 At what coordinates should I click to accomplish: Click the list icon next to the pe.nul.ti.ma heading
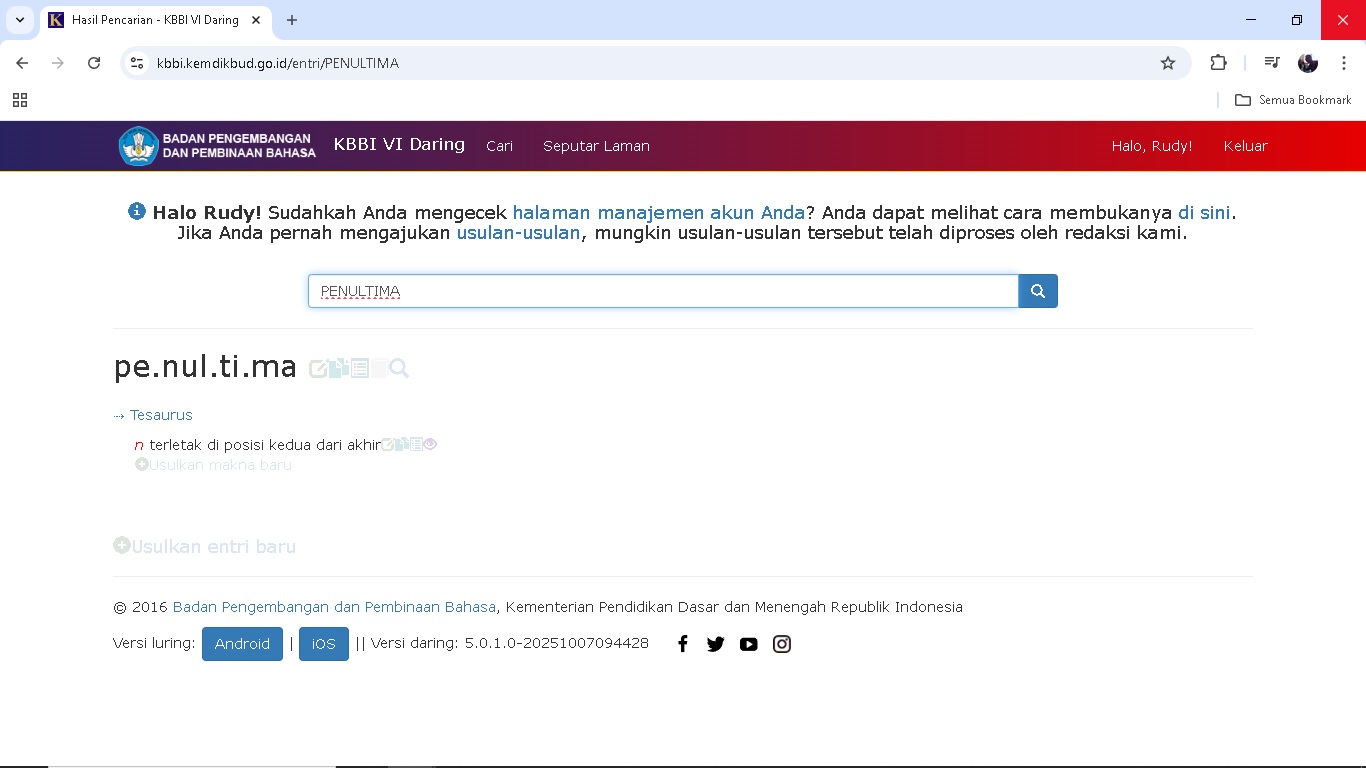[359, 369]
